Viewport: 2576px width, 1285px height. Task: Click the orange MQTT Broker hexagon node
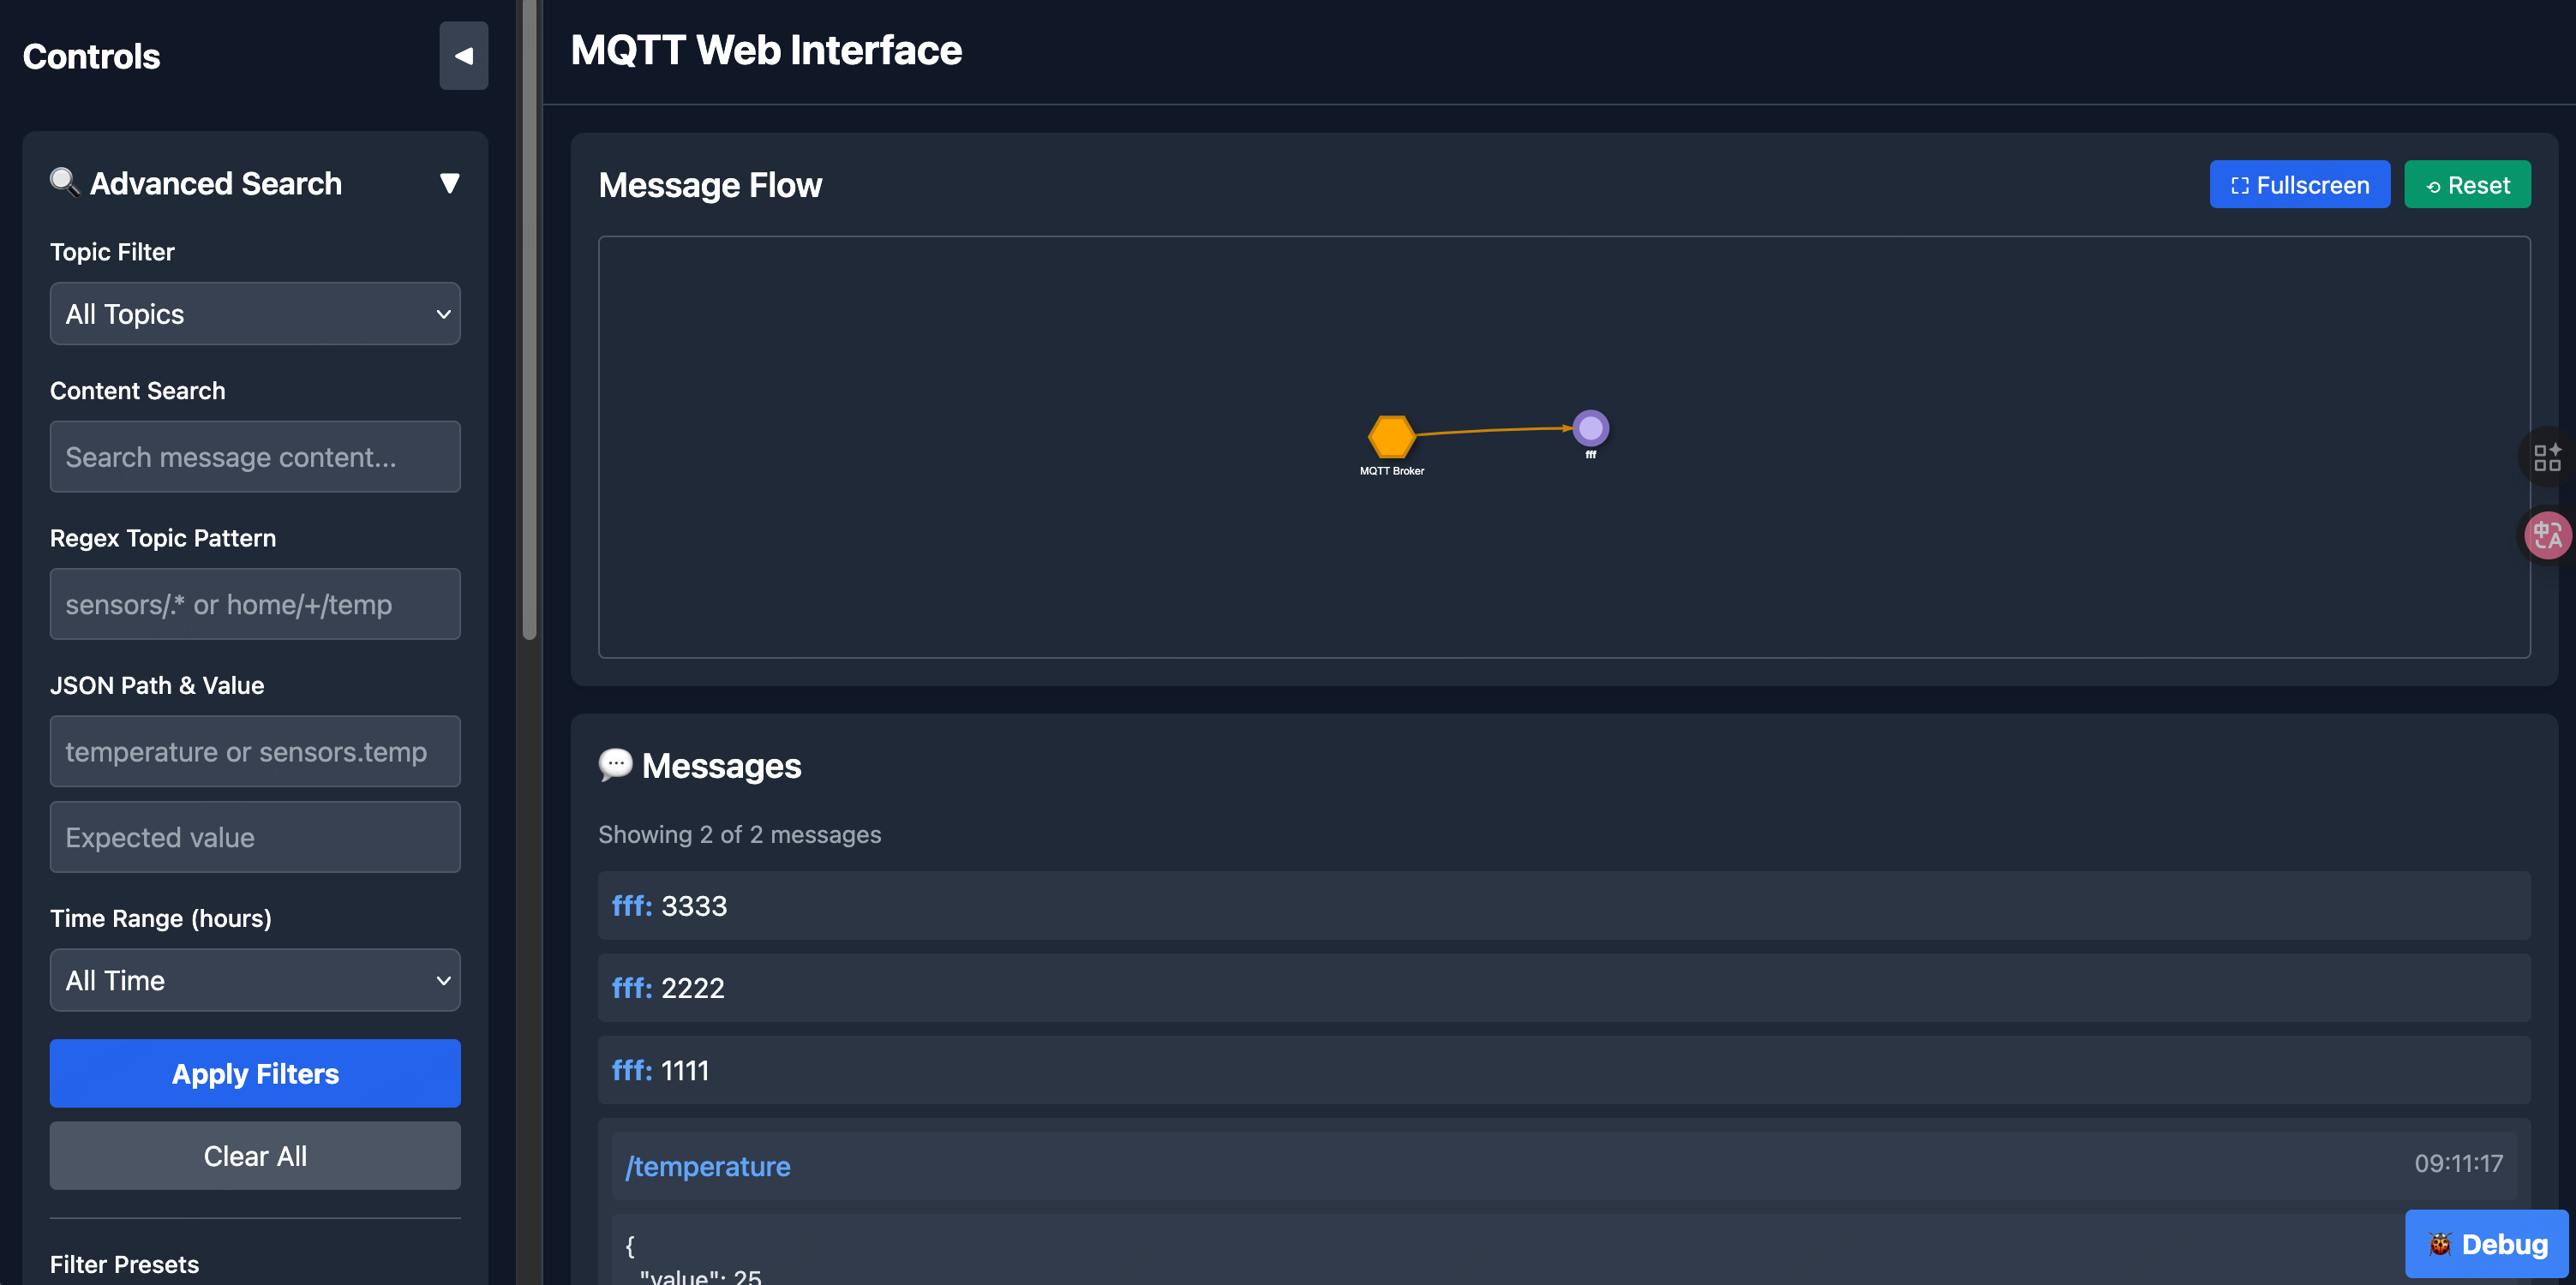pos(1391,437)
